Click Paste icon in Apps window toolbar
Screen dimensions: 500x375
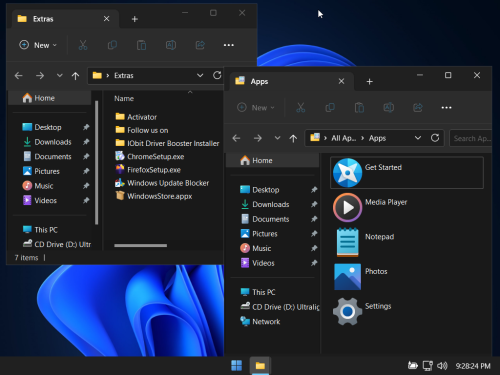[x=359, y=108]
